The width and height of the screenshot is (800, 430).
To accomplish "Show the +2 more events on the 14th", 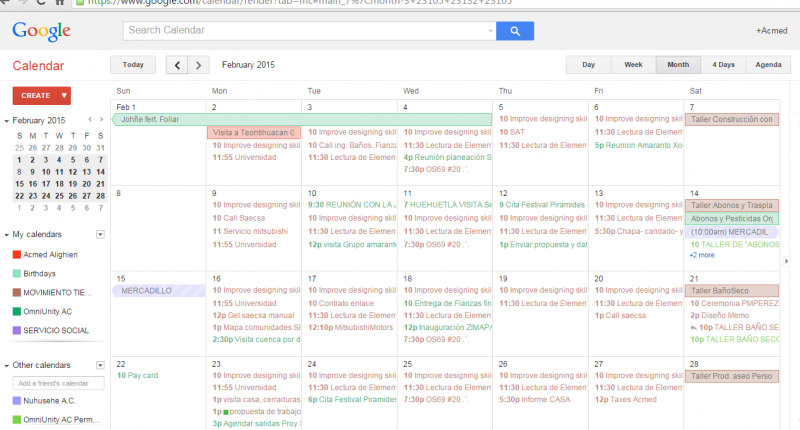I will coord(702,255).
